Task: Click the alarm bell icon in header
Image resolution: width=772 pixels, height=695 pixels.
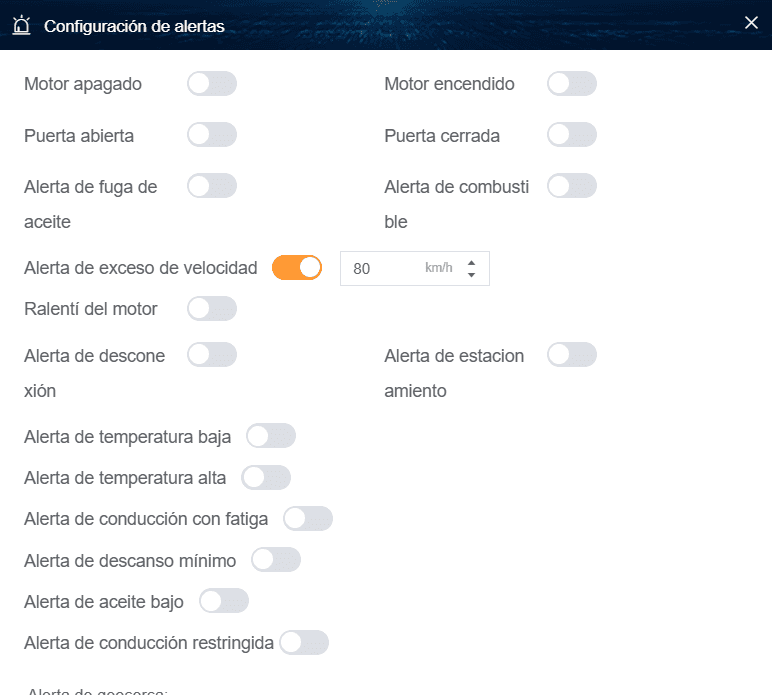Action: click(x=21, y=25)
